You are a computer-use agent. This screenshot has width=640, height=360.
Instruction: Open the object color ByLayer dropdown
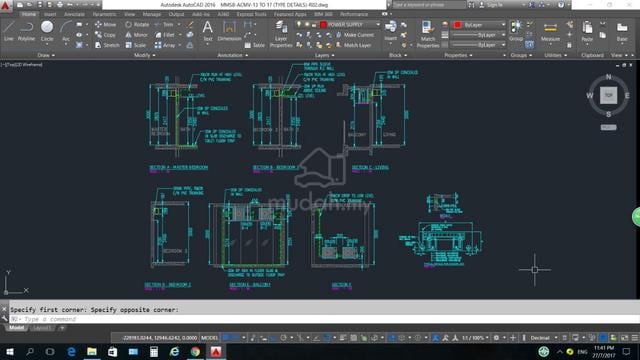[x=479, y=24]
